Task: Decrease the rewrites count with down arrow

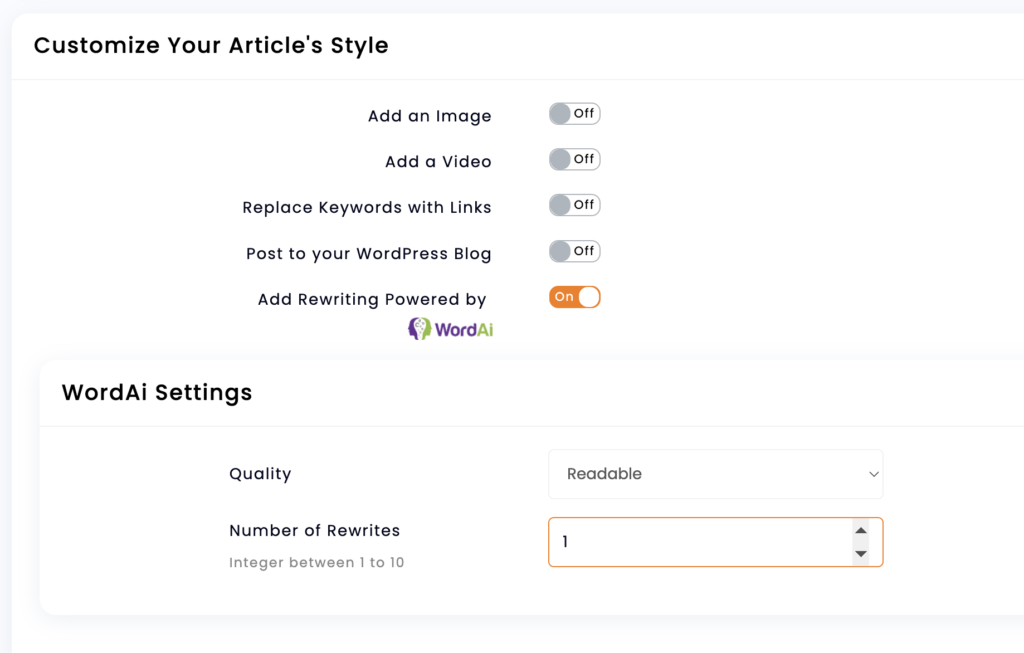Action: coord(861,554)
